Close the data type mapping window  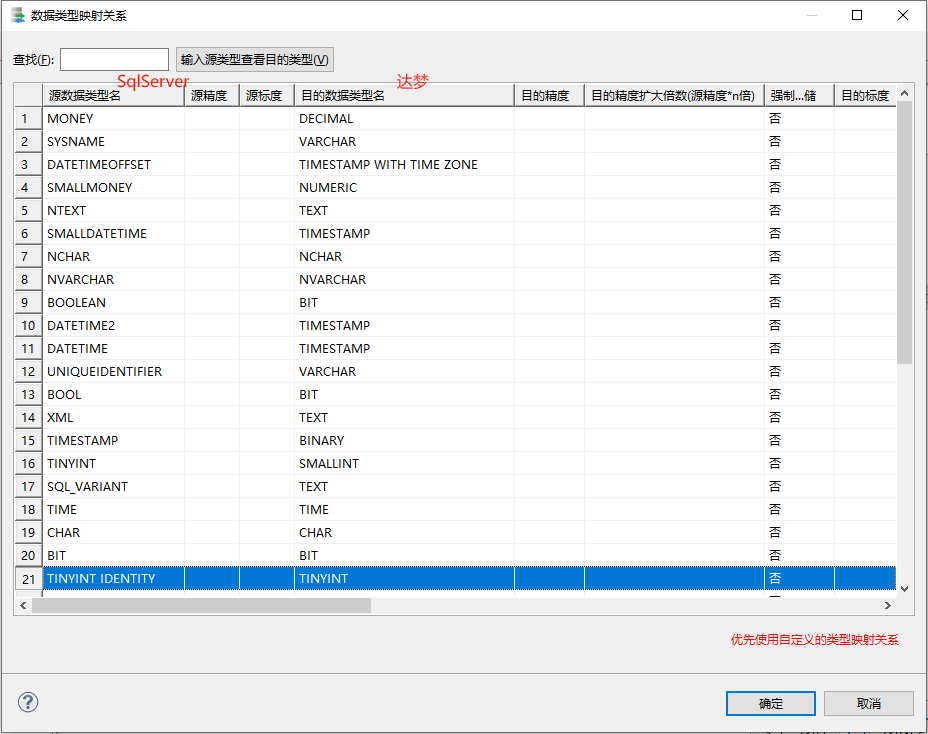(x=903, y=15)
